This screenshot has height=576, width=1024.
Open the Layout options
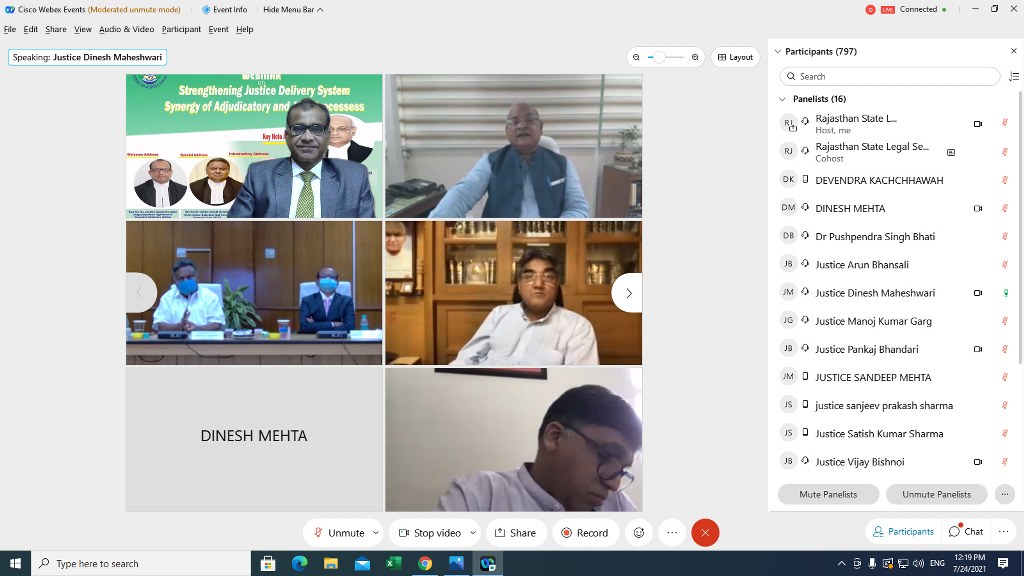[735, 57]
